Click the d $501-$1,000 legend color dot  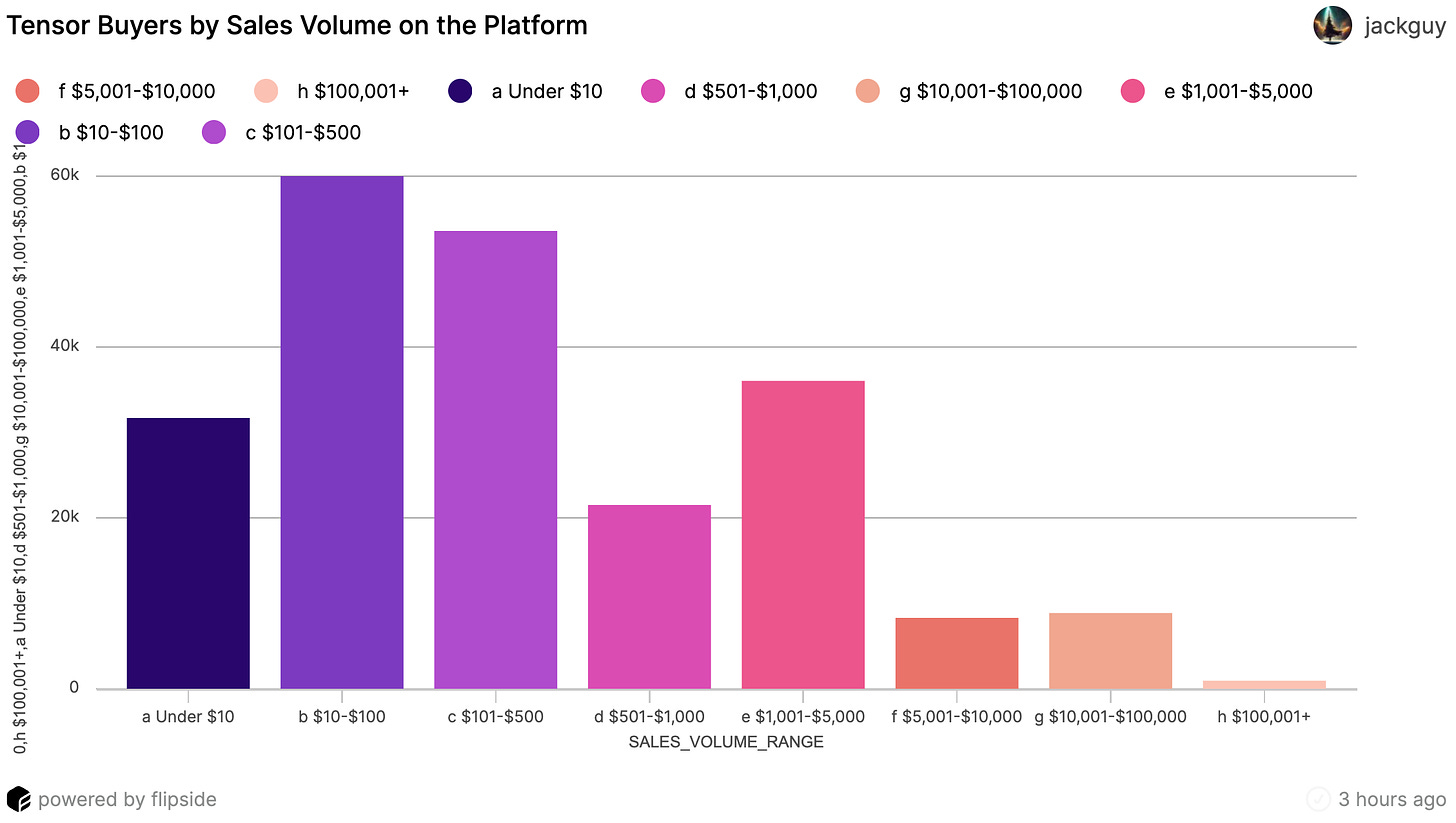coord(652,91)
